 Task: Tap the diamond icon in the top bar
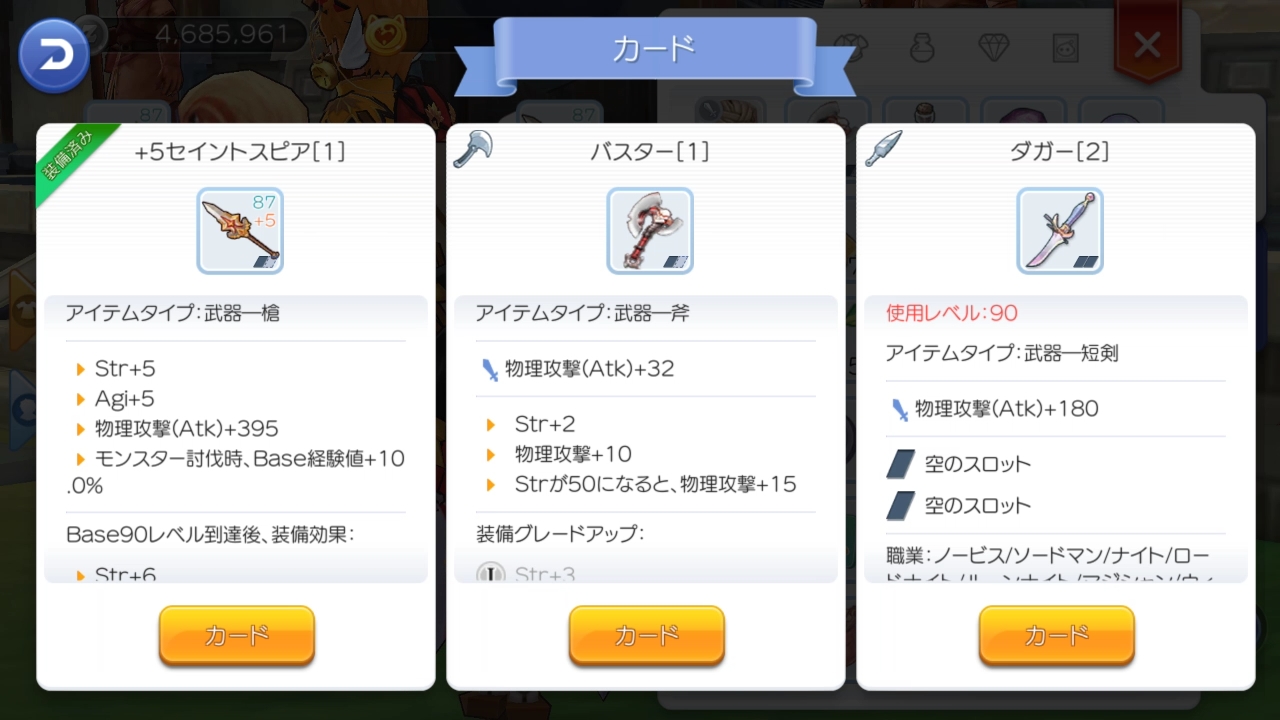tap(994, 45)
